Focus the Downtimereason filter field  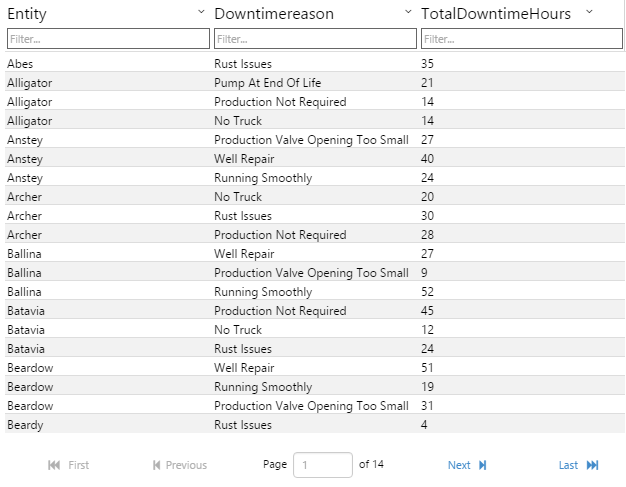[x=315, y=39]
